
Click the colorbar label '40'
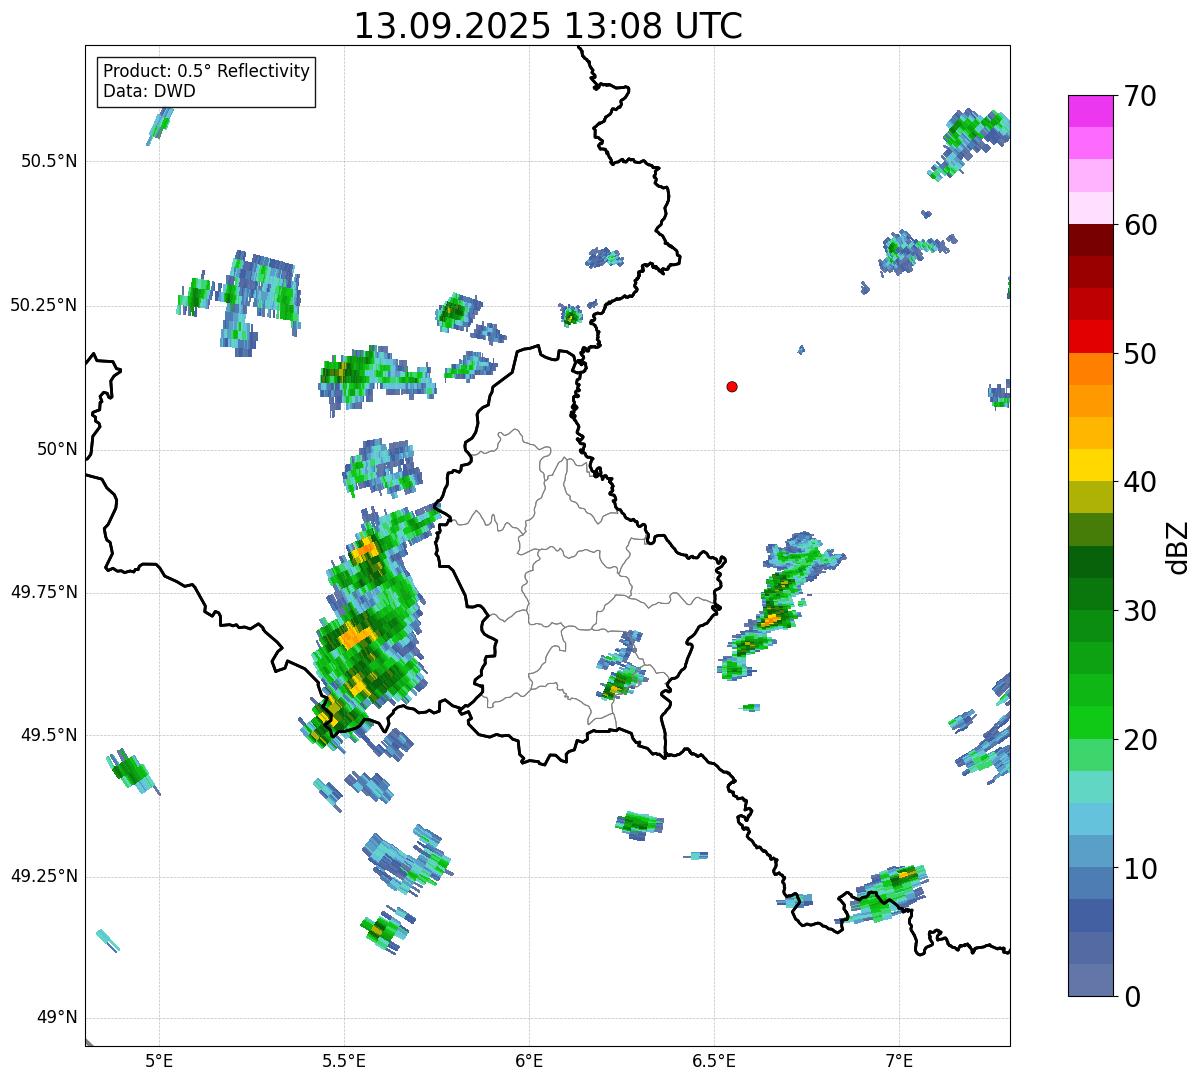1140,482
